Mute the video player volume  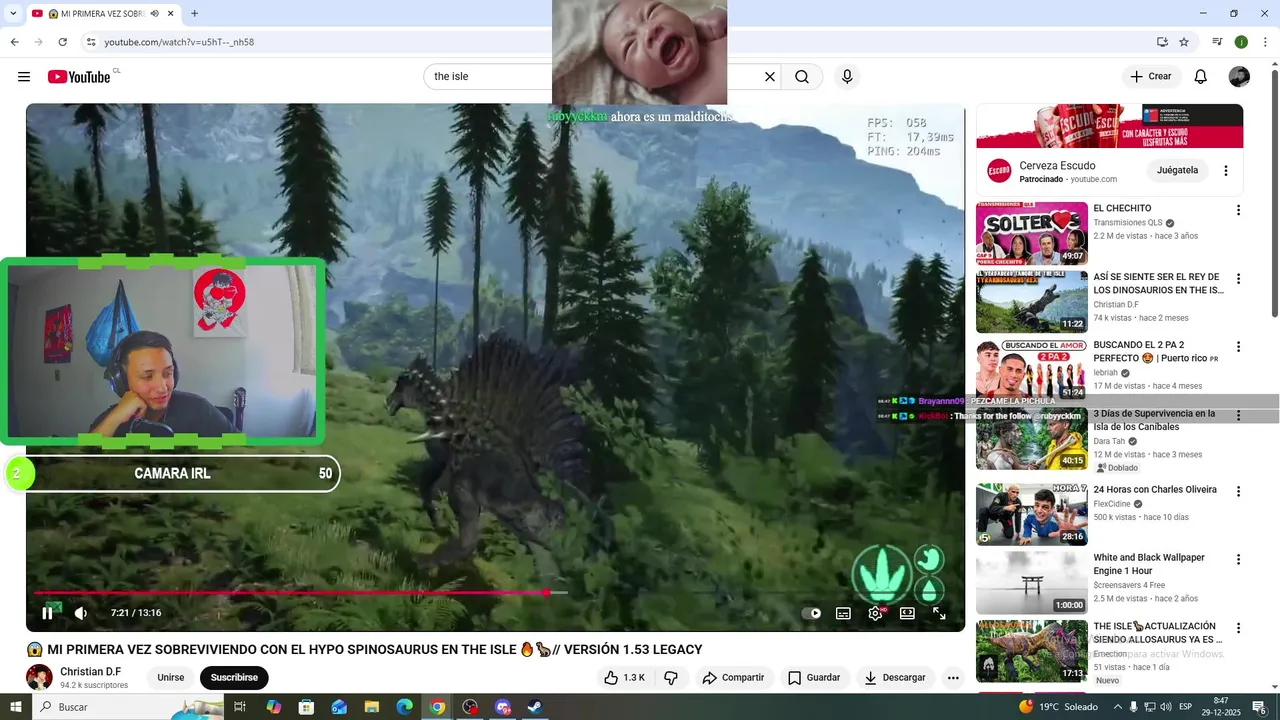click(x=81, y=613)
